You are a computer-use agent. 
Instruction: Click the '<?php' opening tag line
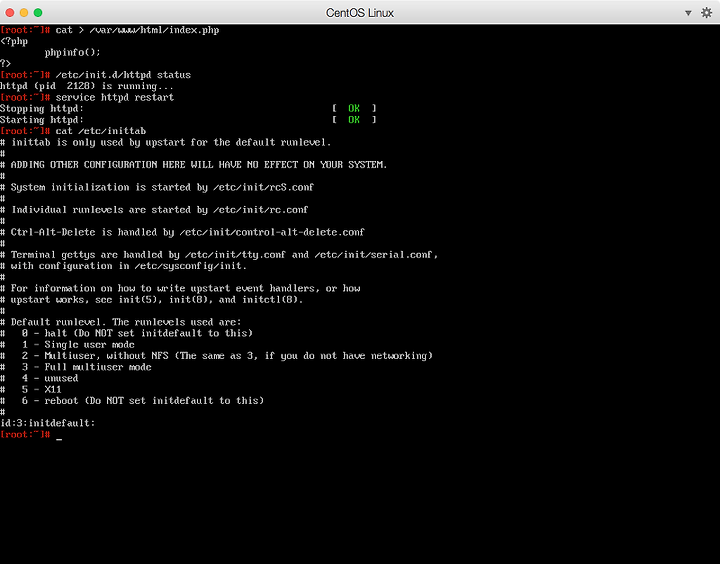[14, 41]
